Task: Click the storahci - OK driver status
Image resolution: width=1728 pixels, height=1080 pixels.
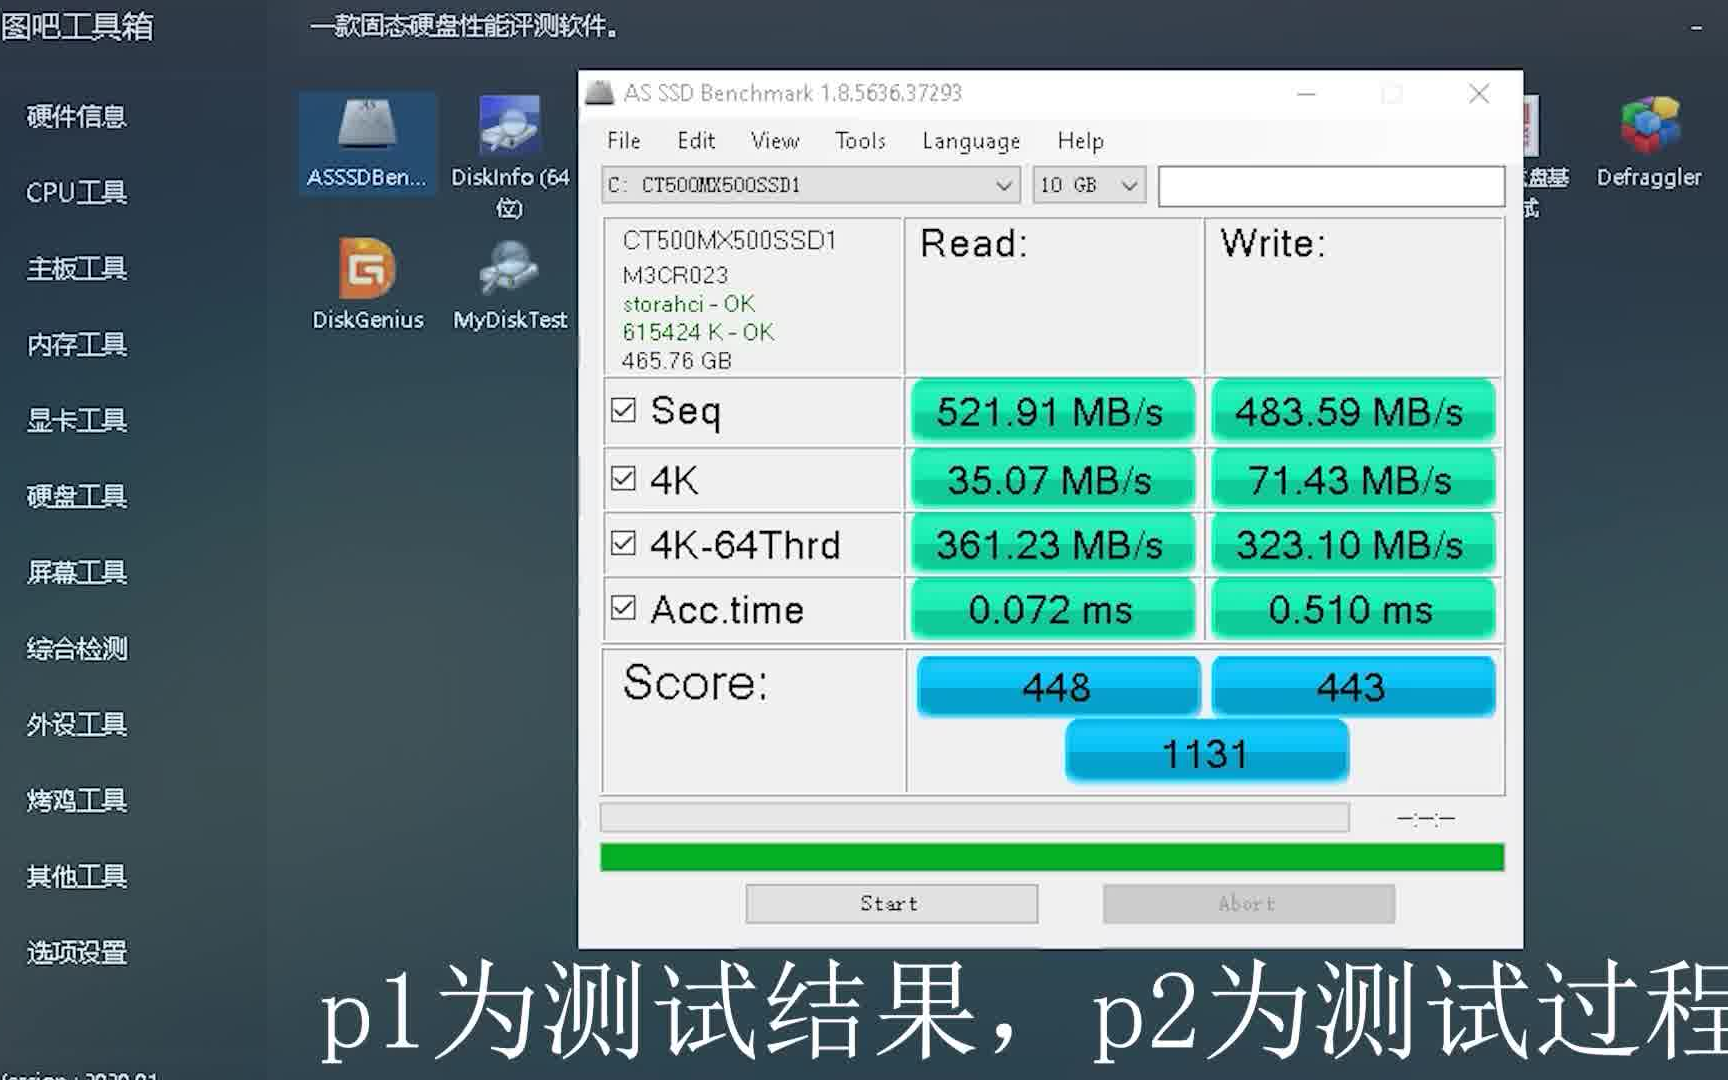Action: 689,303
